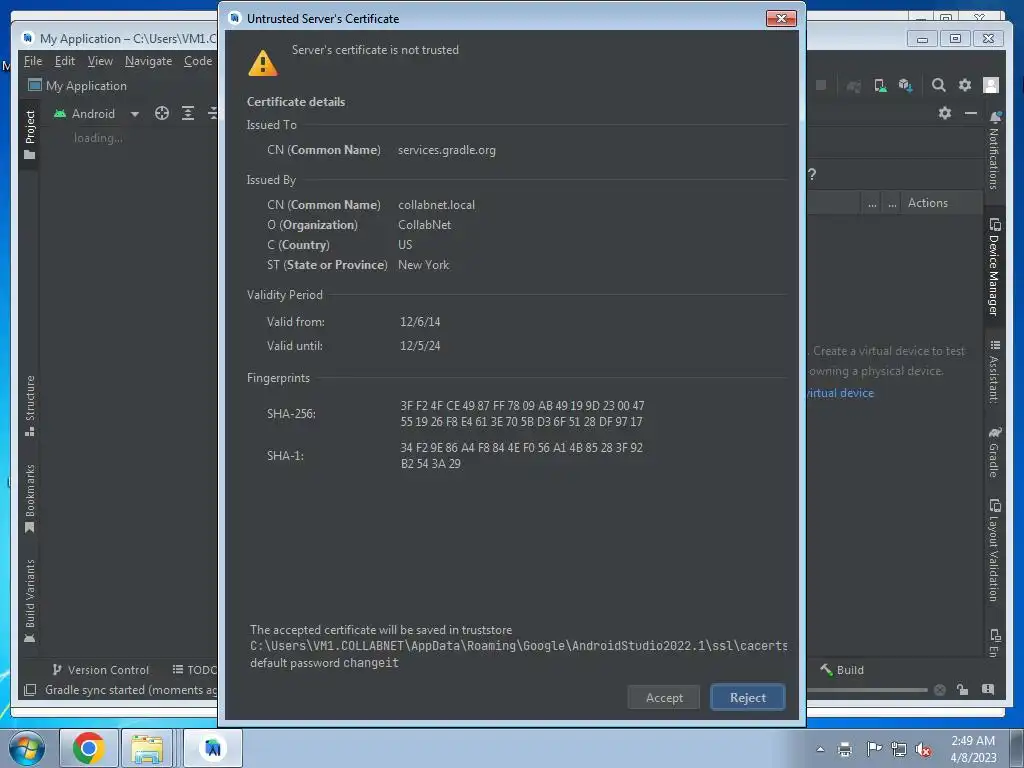The image size is (1024, 768).
Task: Click the Valid until date 12/5/24
Action: tap(420, 346)
